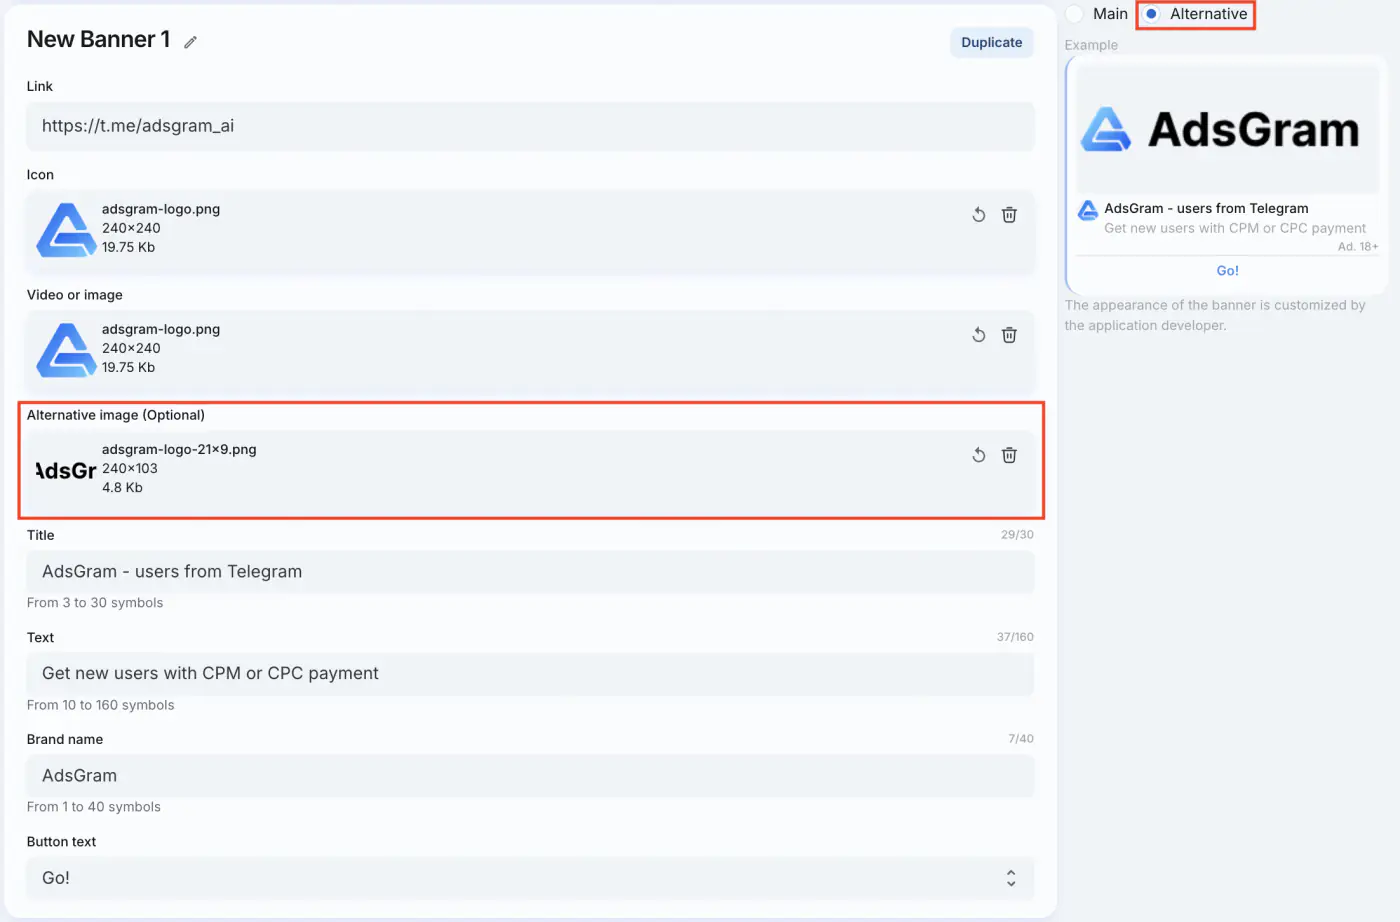The width and height of the screenshot is (1400, 922).
Task: Click the 37/160 text character counter
Action: [x=1015, y=637]
